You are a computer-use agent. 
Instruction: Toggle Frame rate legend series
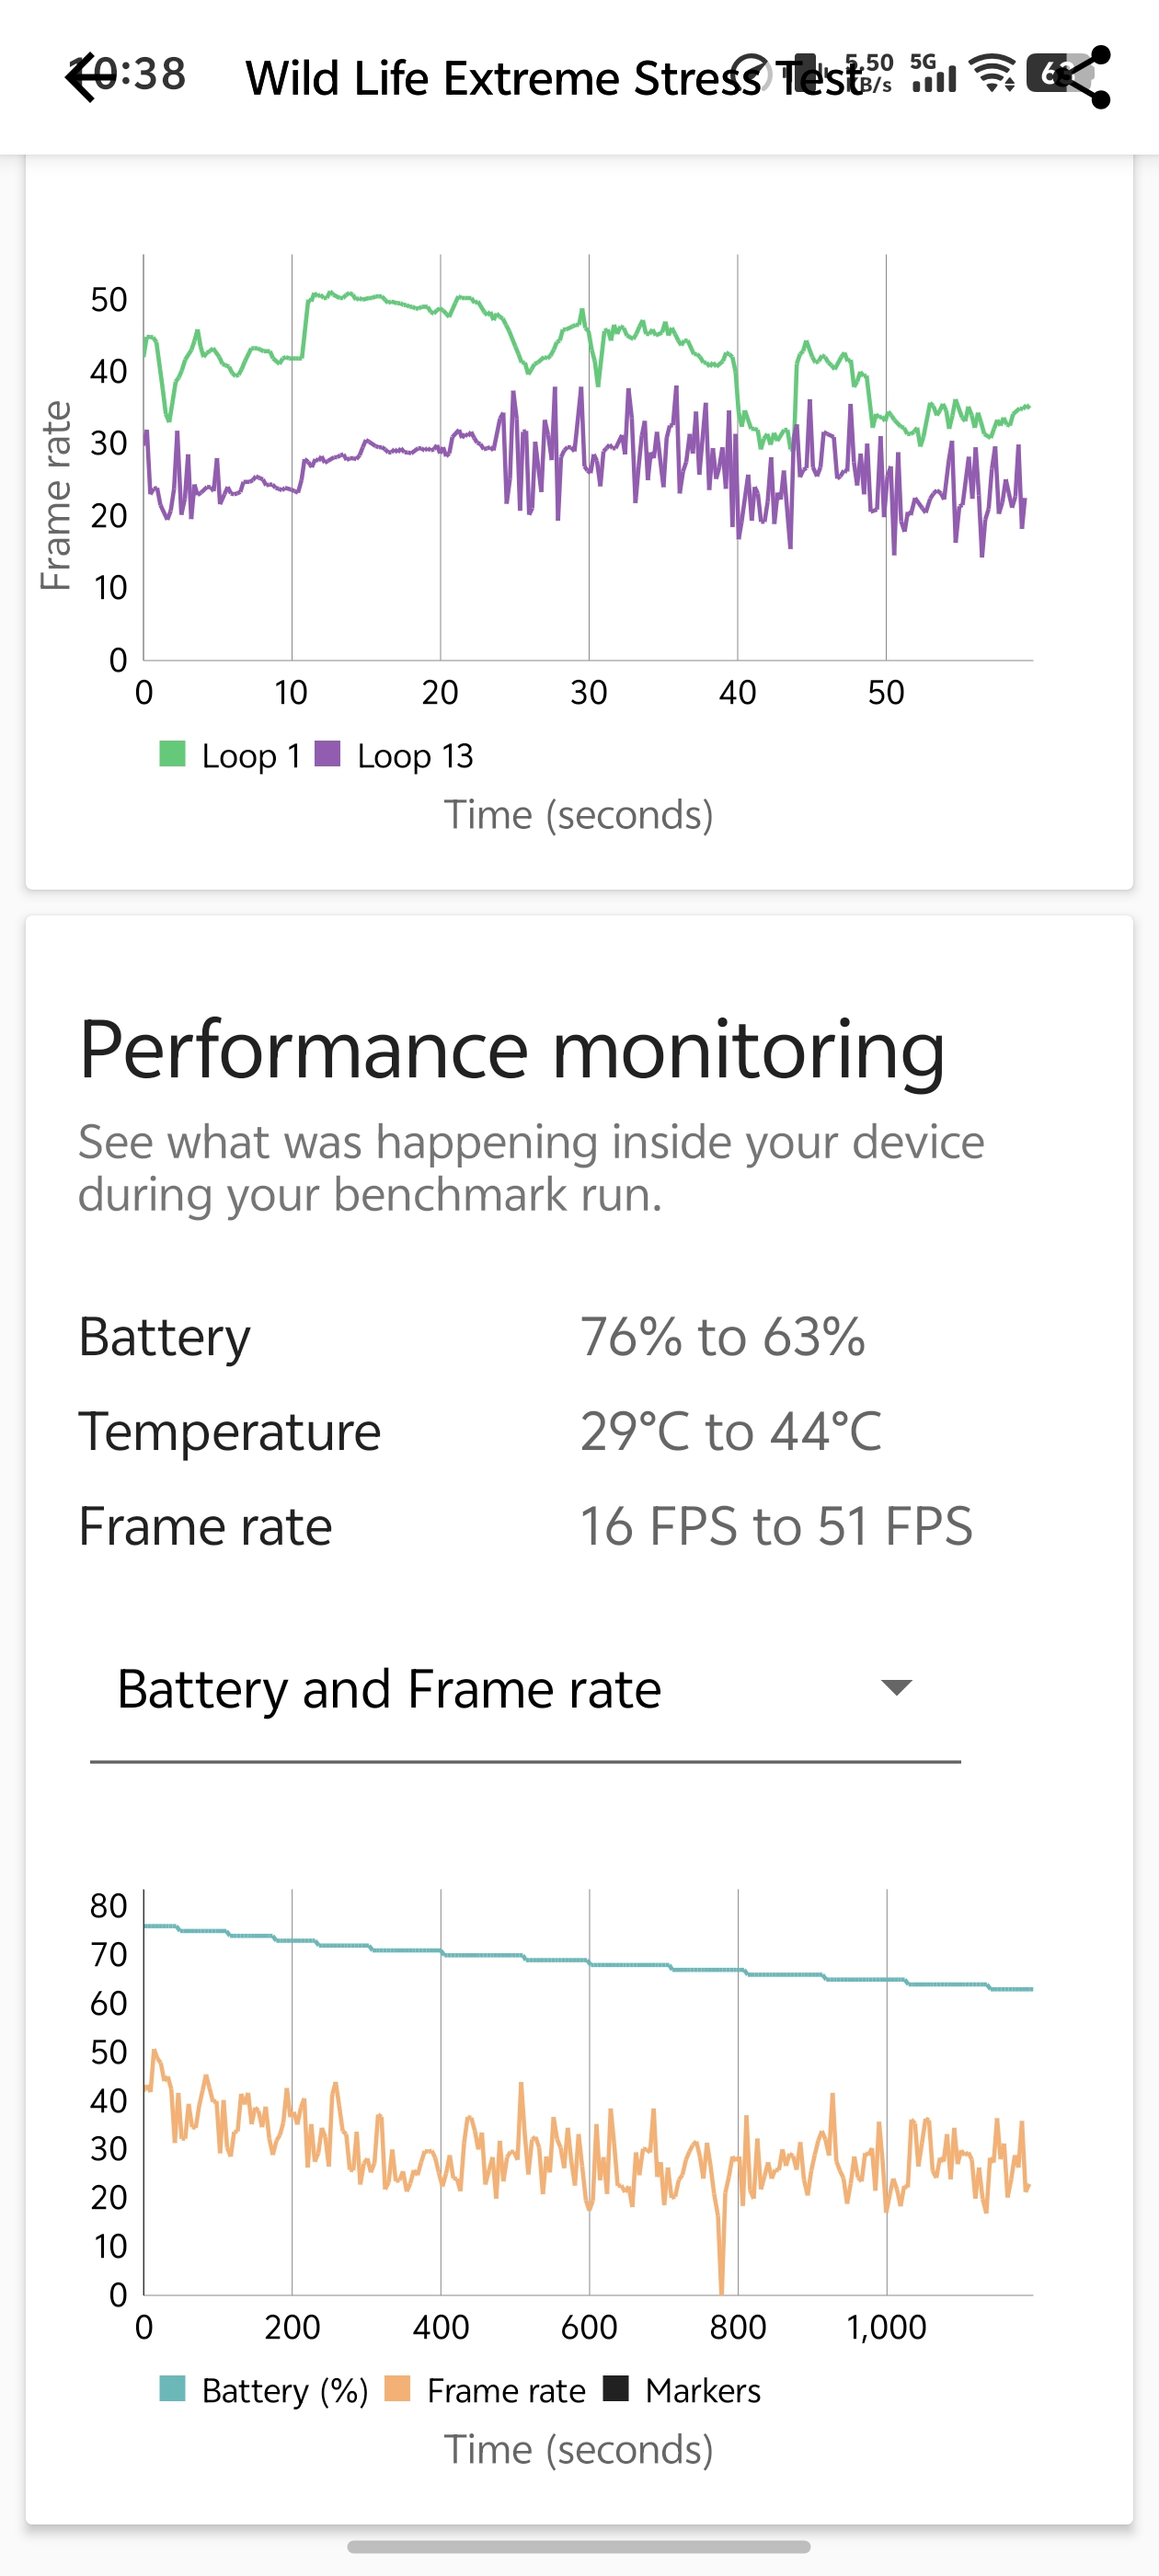pos(486,2390)
